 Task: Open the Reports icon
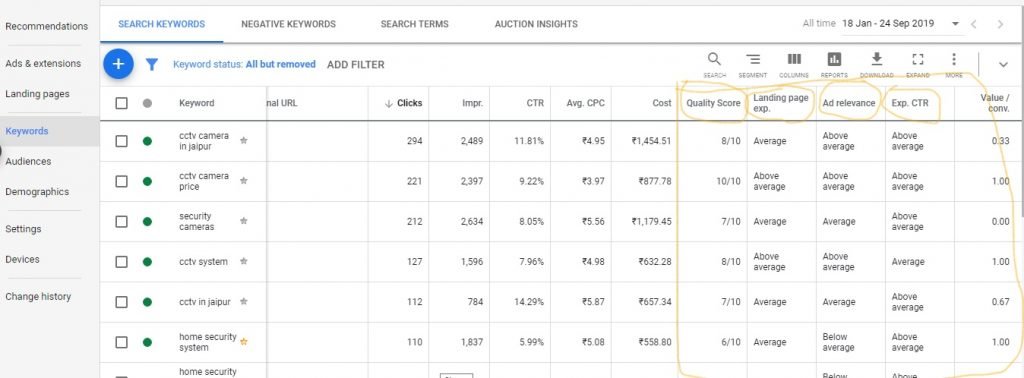[x=834, y=59]
